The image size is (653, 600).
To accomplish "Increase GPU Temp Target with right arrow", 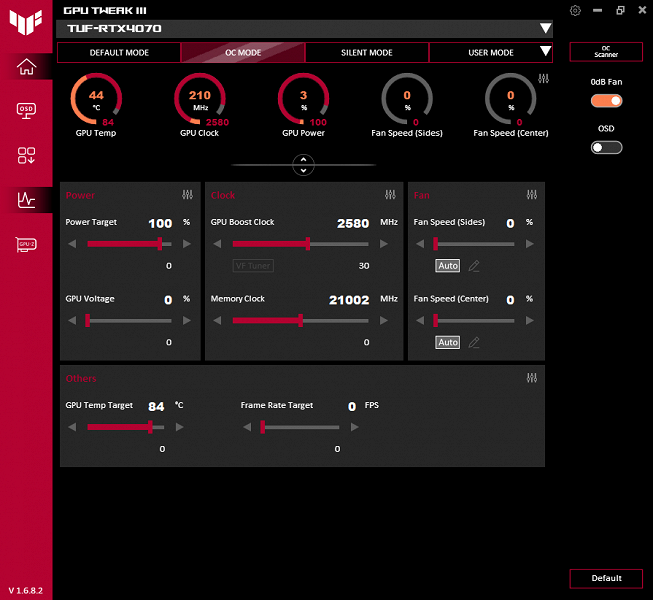I will (179, 427).
